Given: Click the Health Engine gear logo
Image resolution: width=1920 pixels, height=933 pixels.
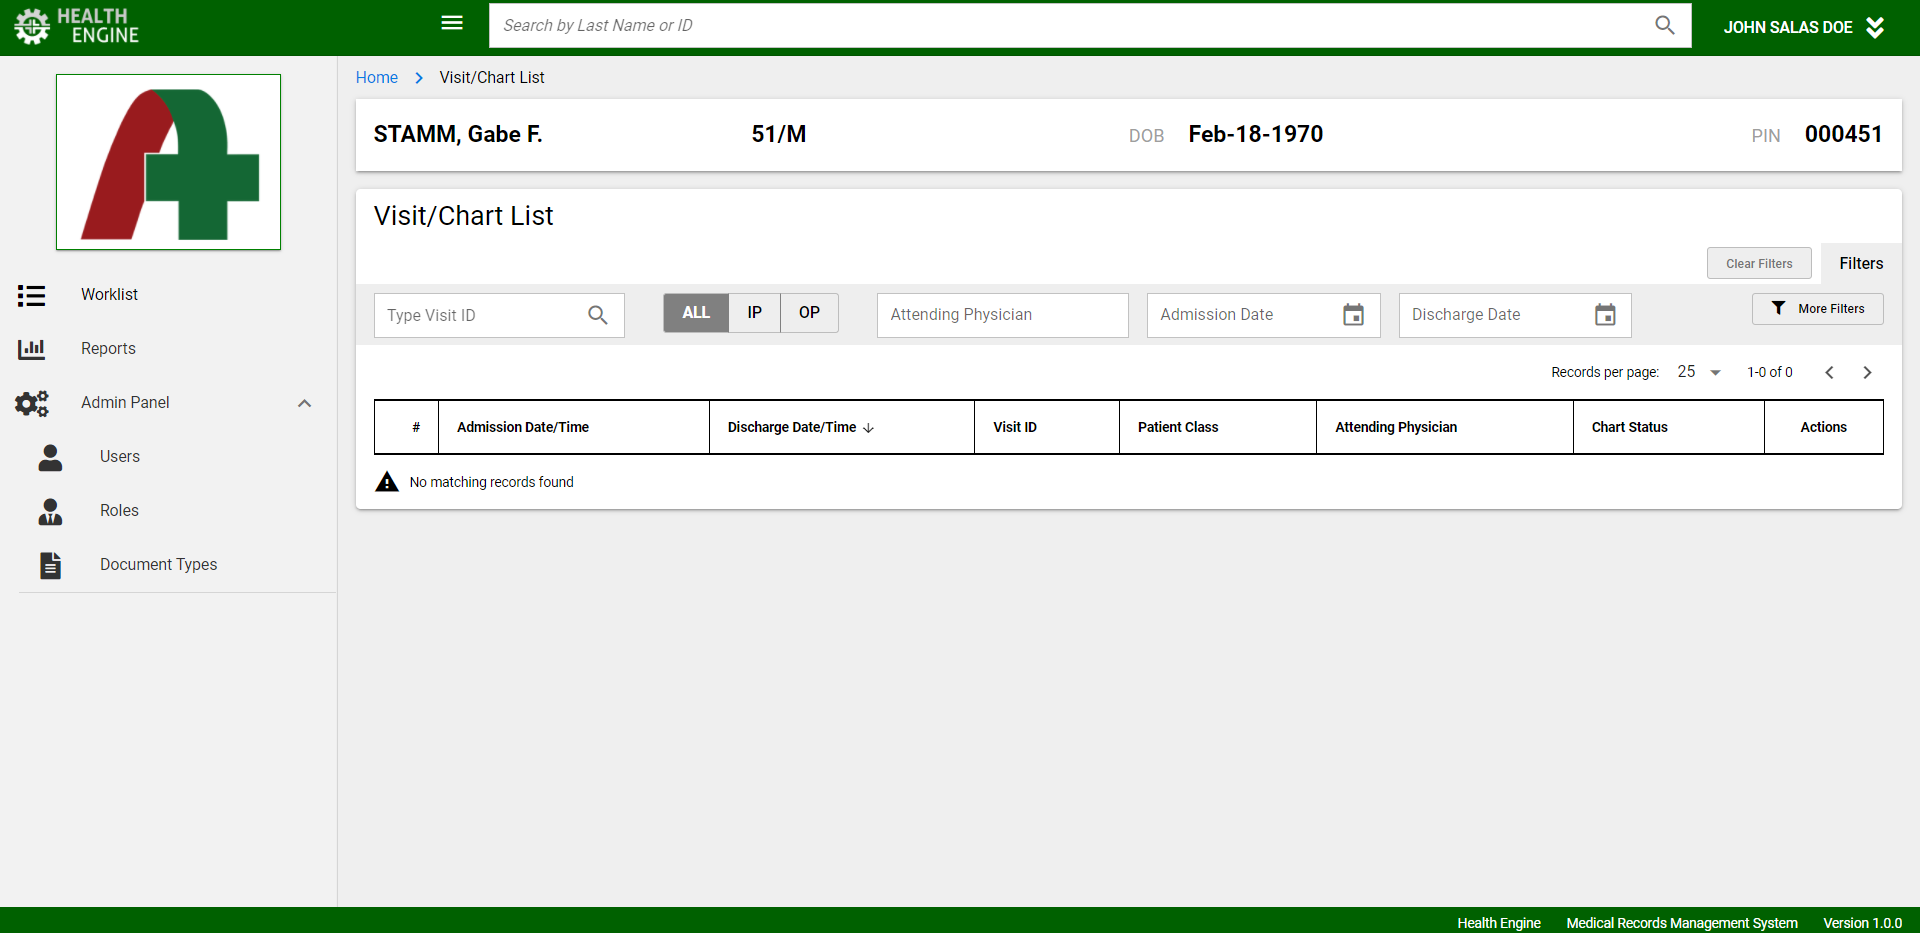Looking at the screenshot, I should pos(32,26).
